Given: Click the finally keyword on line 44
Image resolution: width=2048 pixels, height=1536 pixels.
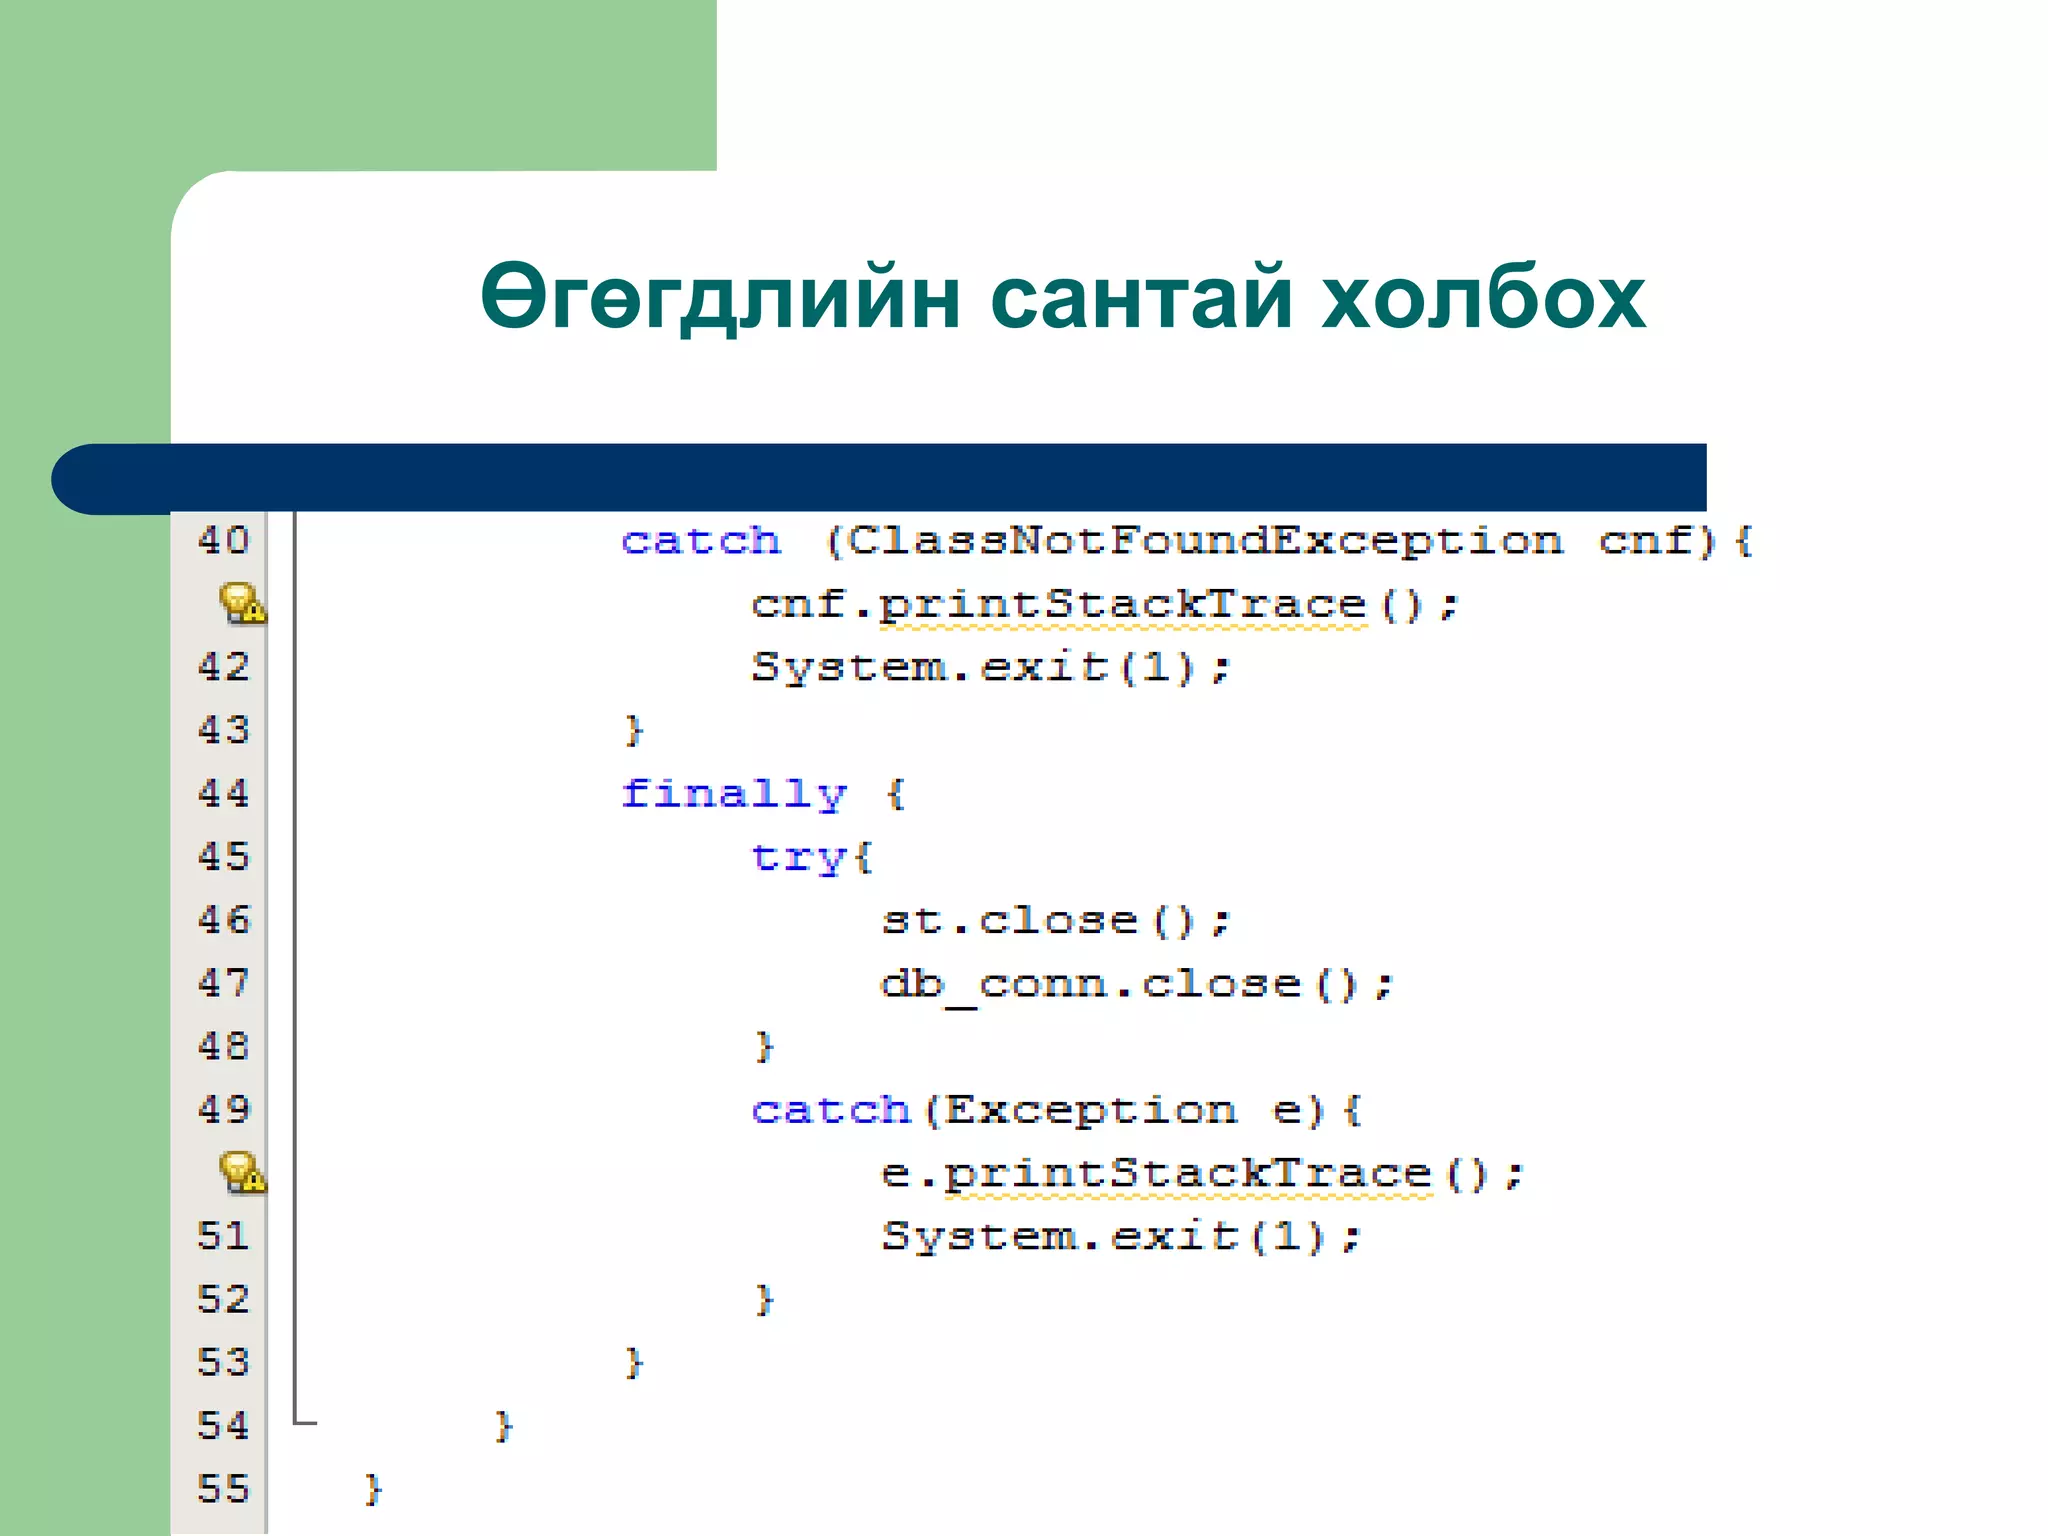Looking at the screenshot, I should pos(734,795).
